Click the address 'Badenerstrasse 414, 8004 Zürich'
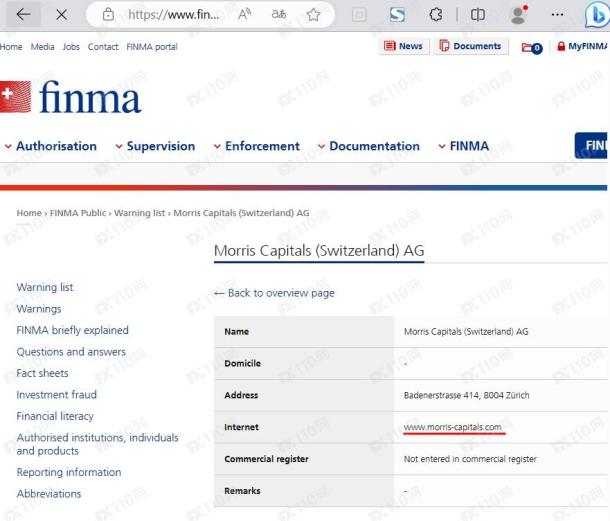 (x=466, y=395)
